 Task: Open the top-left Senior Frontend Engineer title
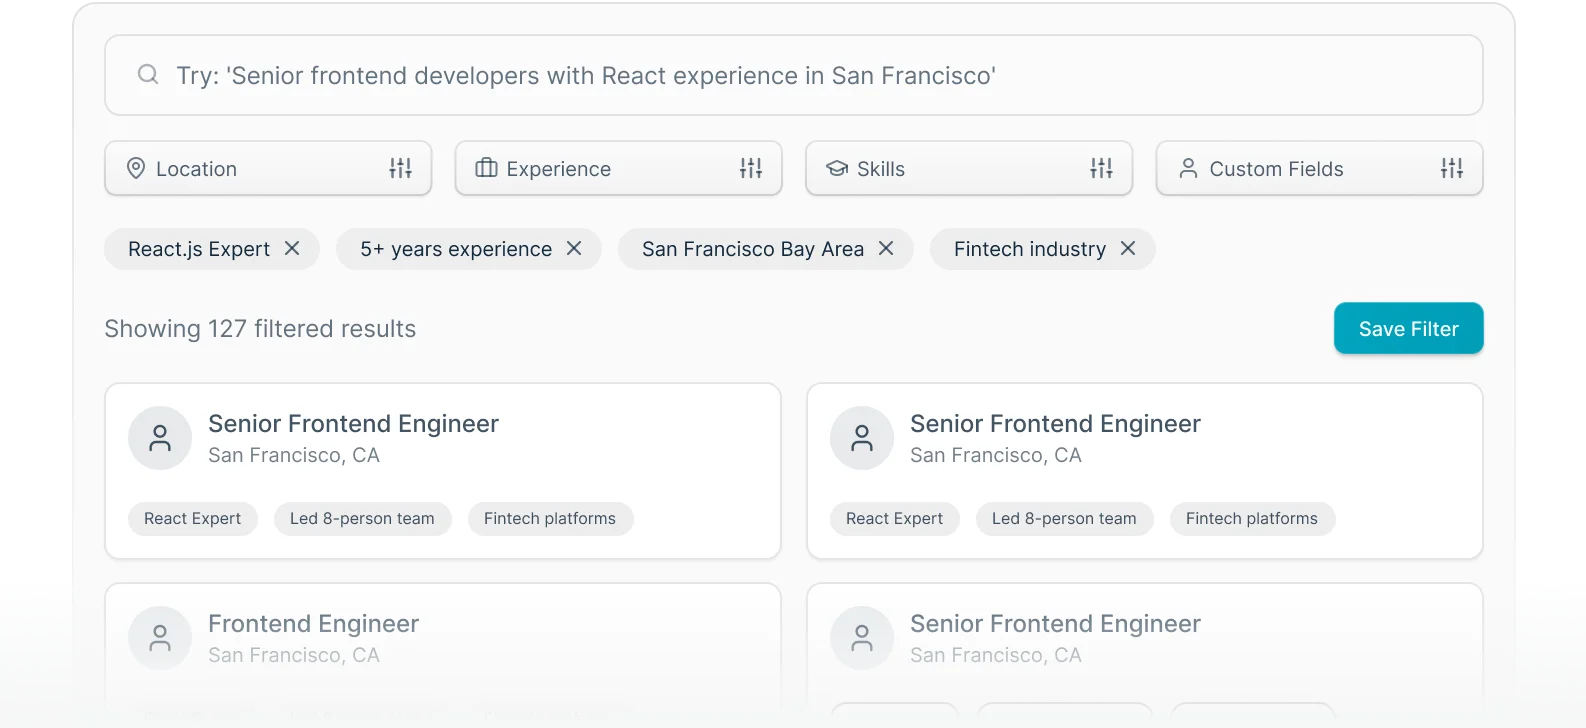coord(353,424)
